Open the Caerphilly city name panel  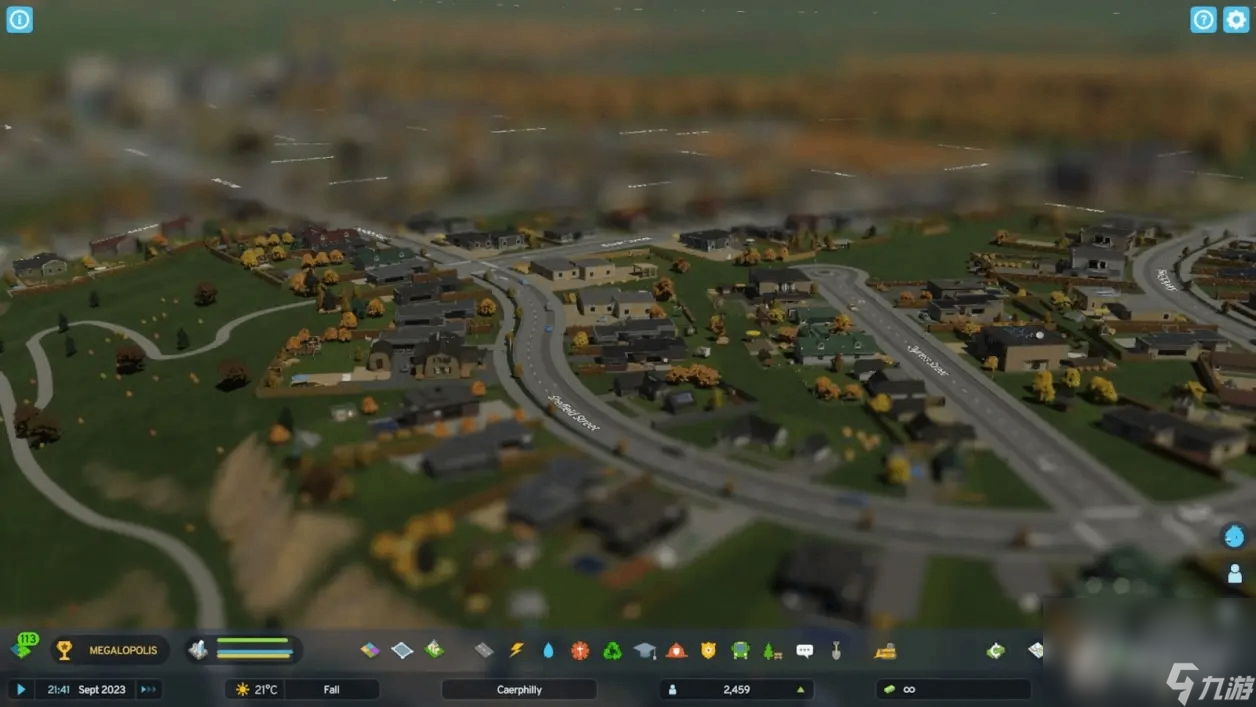click(x=519, y=689)
